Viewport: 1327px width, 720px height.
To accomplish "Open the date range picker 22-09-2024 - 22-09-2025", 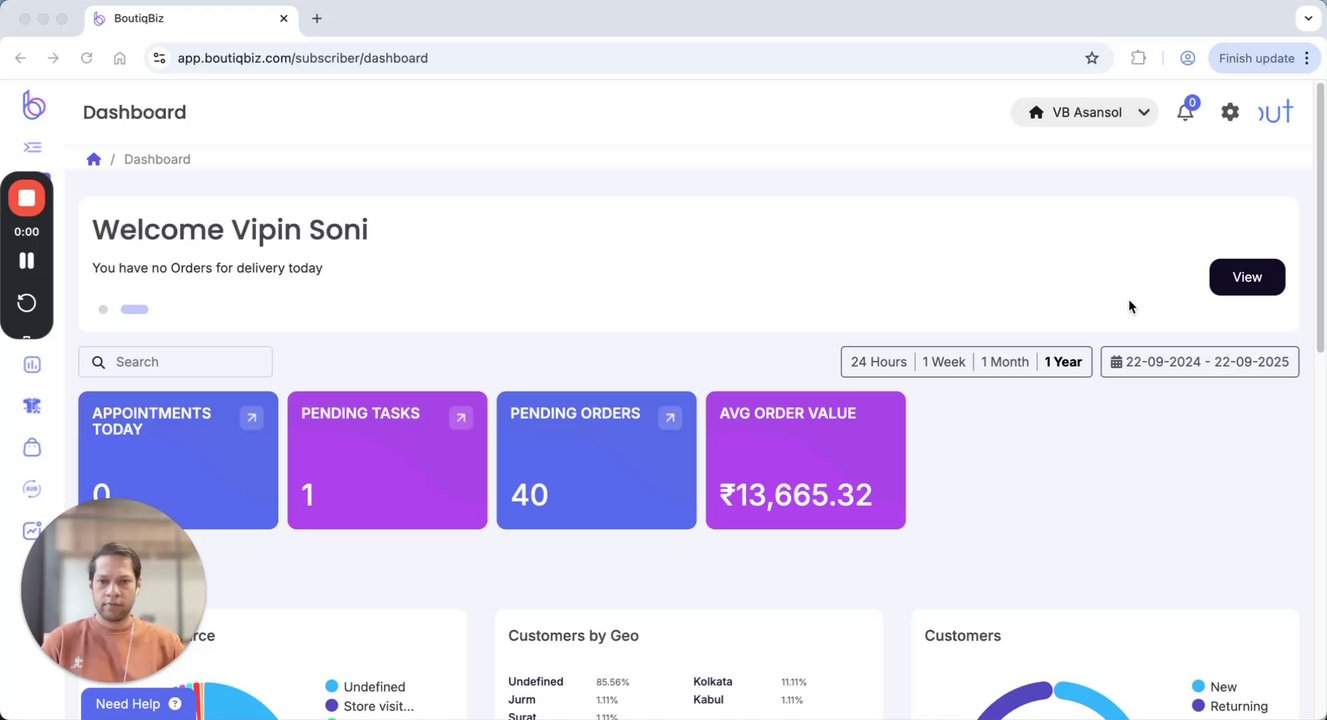I will click(x=1199, y=362).
